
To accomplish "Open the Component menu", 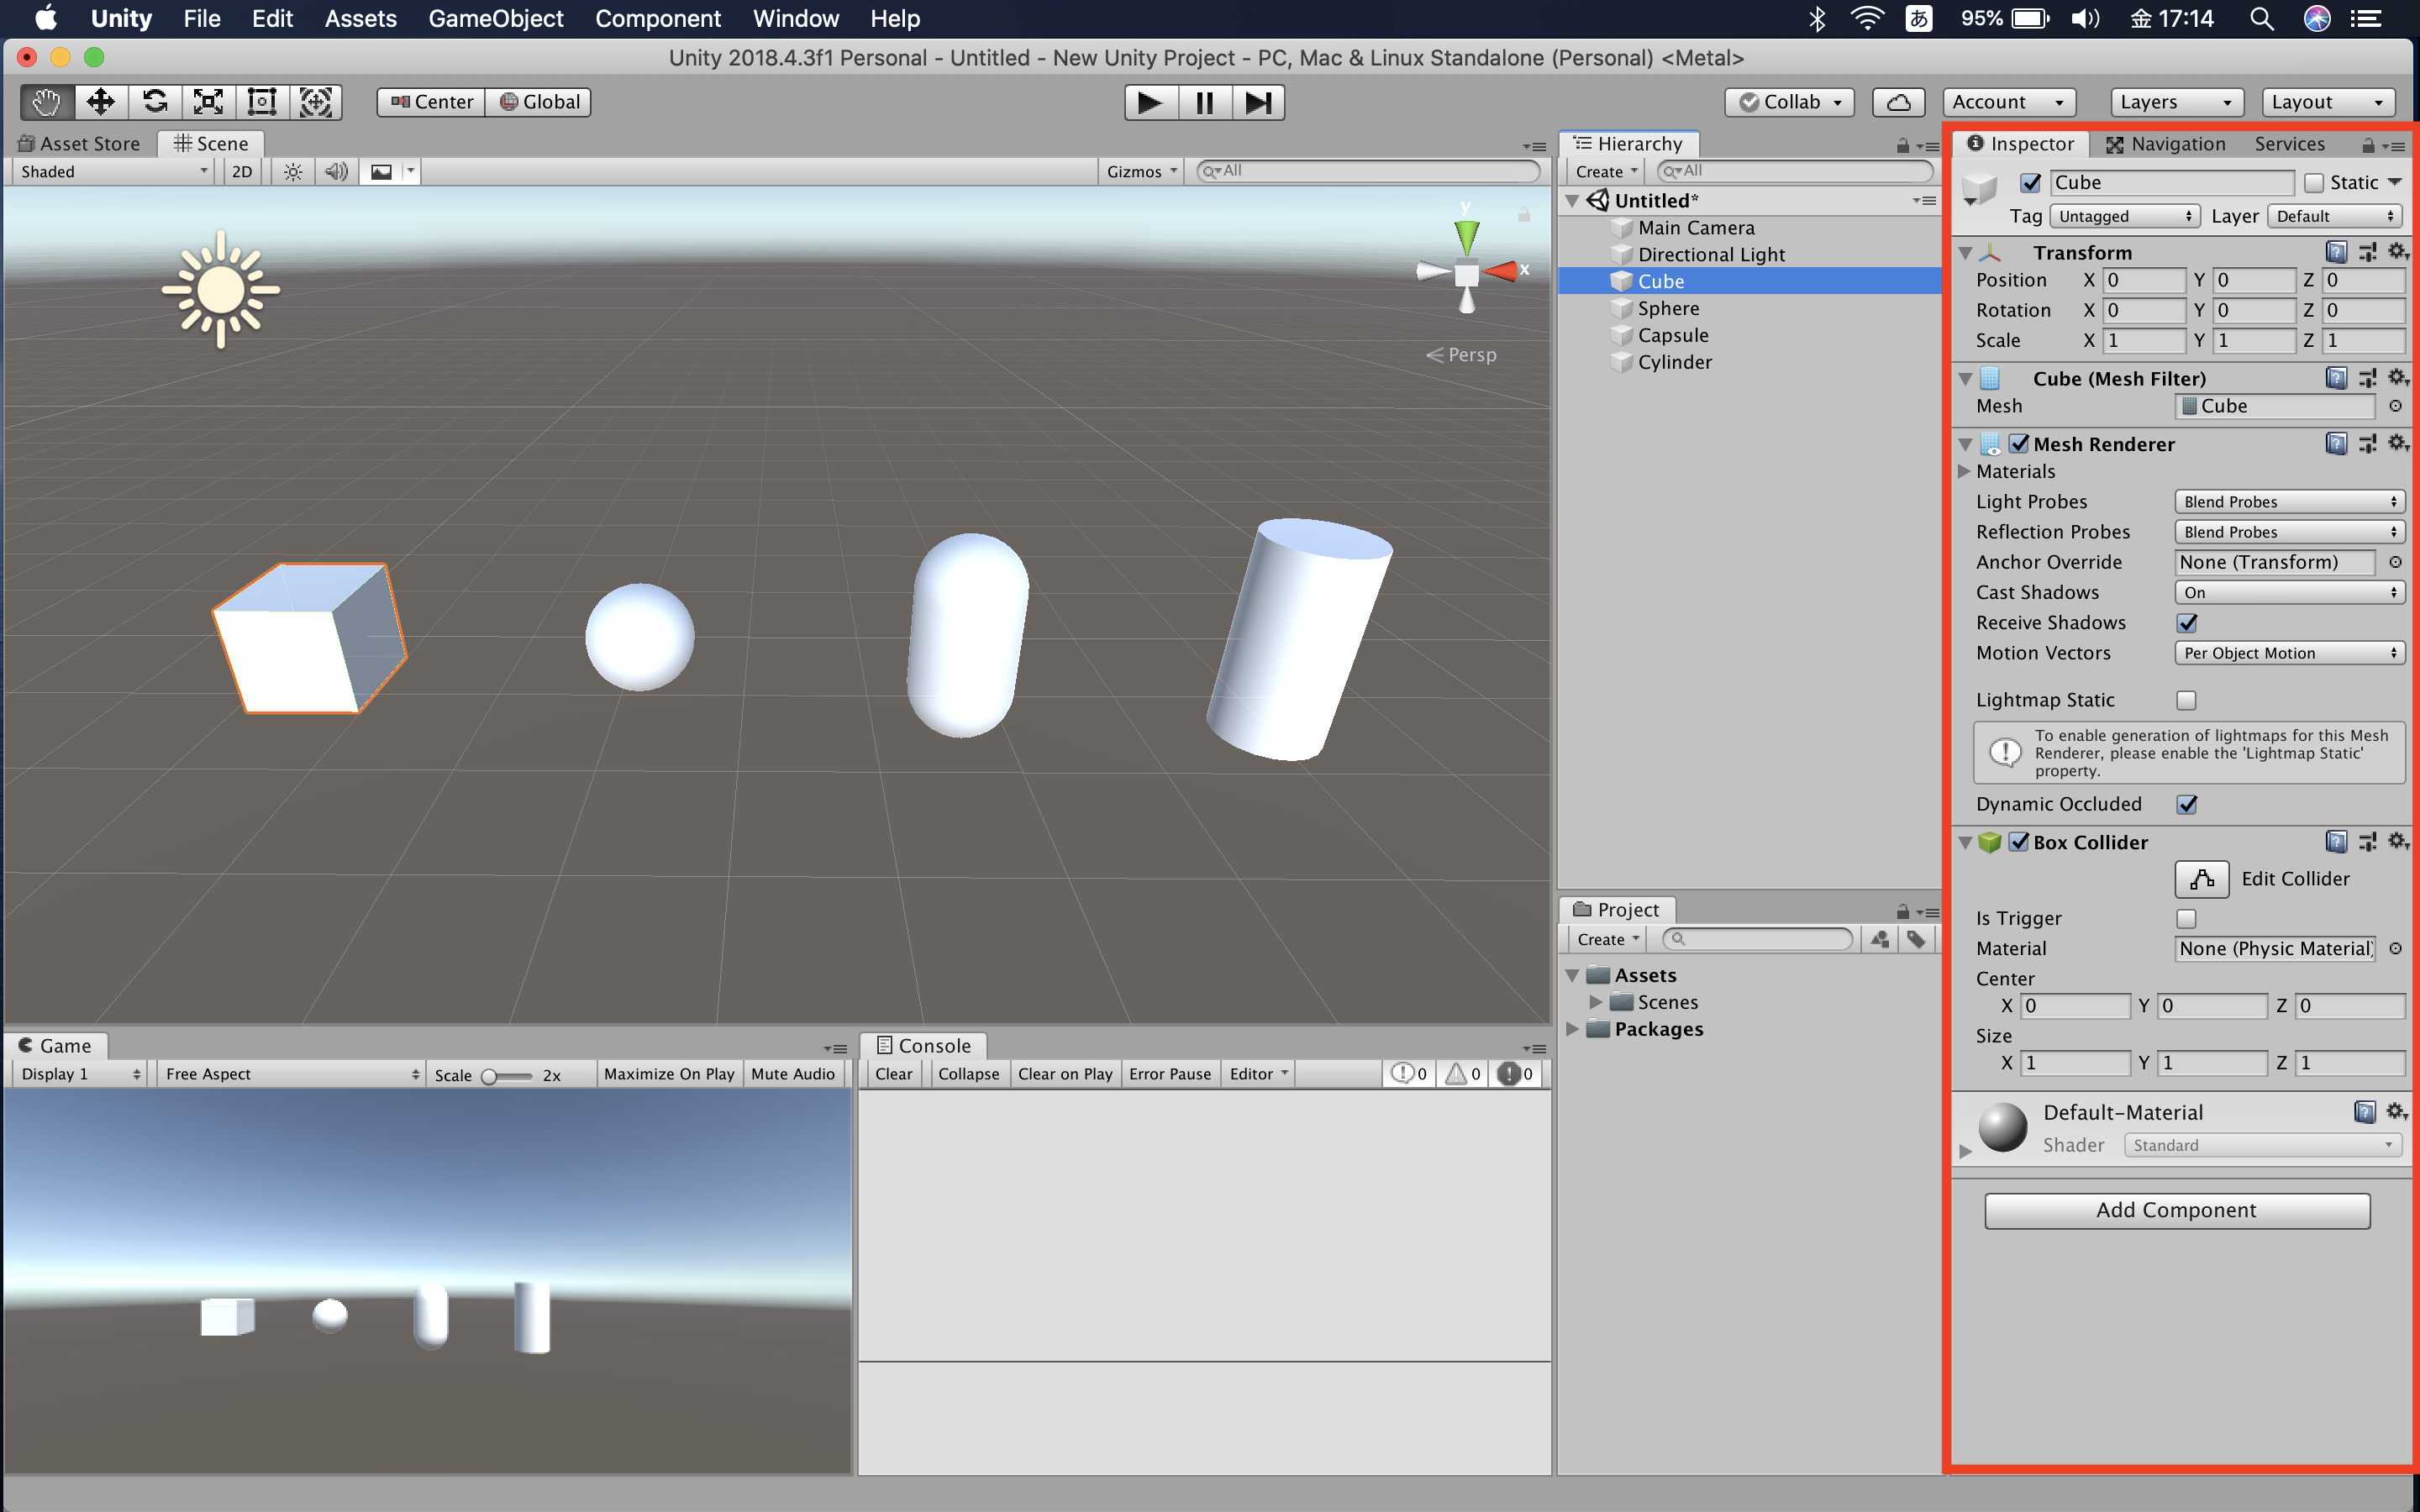I will 658,19.
